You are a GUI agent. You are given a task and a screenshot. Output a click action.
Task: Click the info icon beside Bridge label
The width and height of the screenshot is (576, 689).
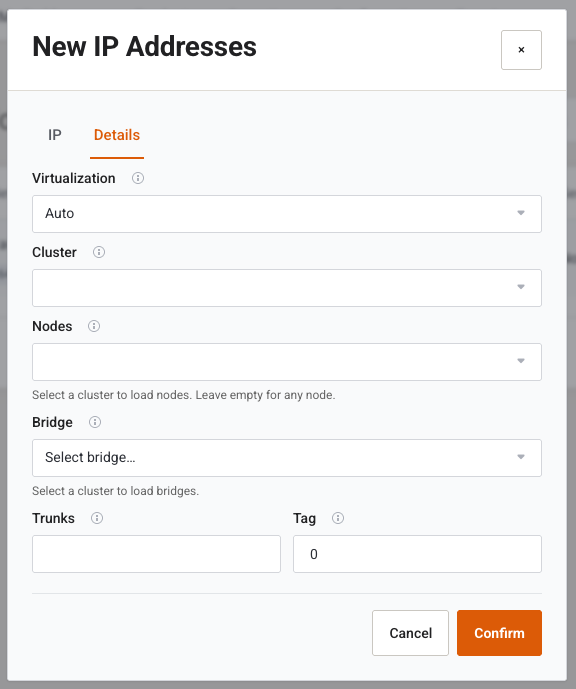tap(95, 422)
